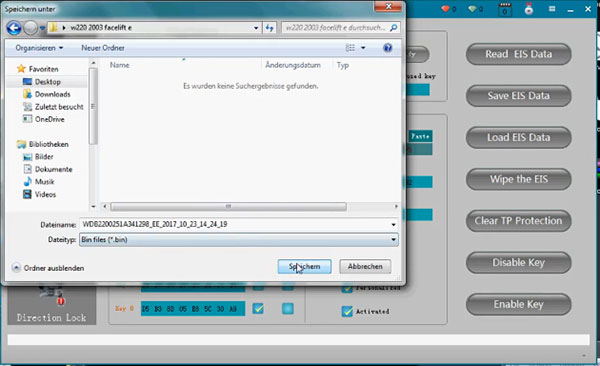Screen dimensions: 600x366
Task: Toggle the unchecked blue box in the Key 8 row
Action: click(x=288, y=309)
